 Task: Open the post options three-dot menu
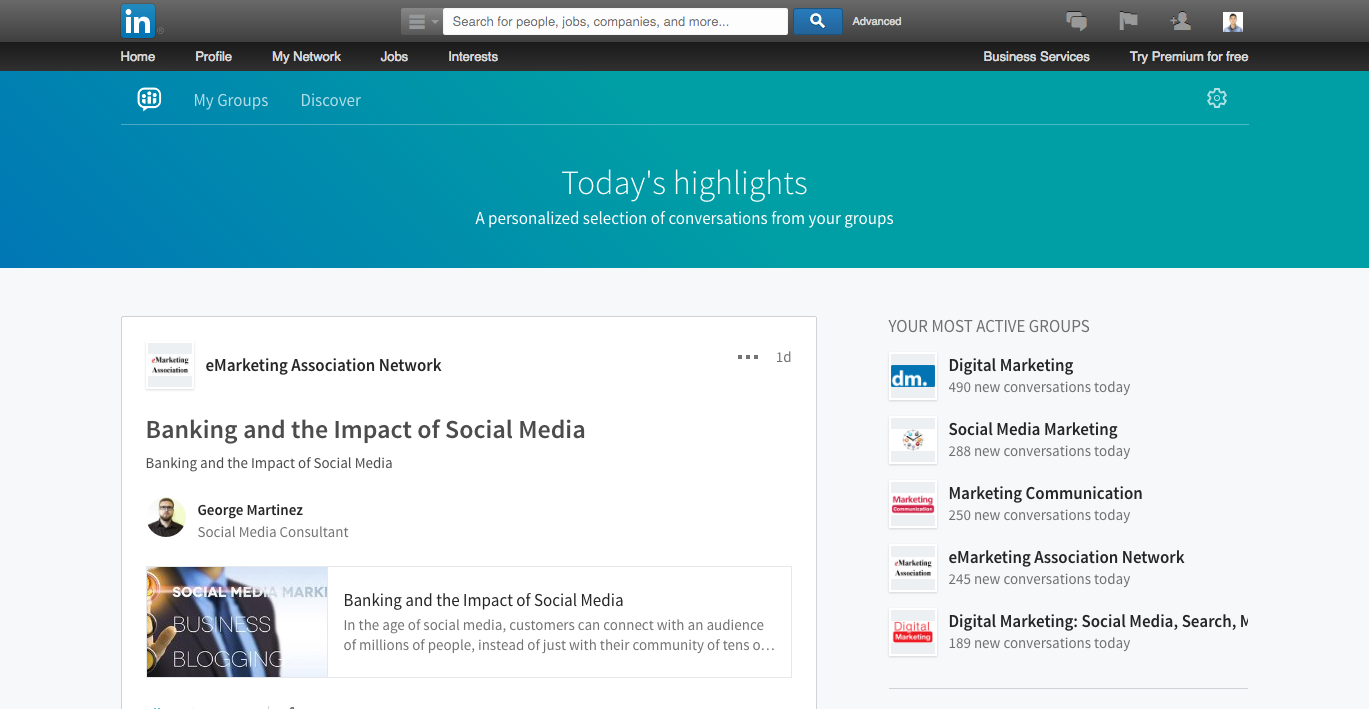(748, 357)
